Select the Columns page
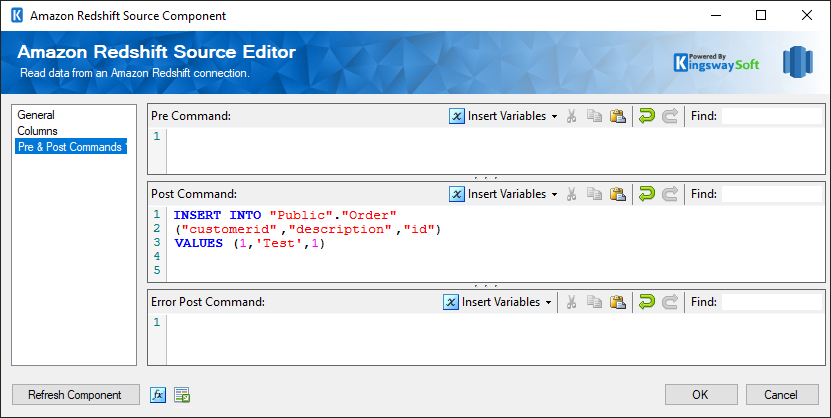 pyautogui.click(x=38, y=131)
